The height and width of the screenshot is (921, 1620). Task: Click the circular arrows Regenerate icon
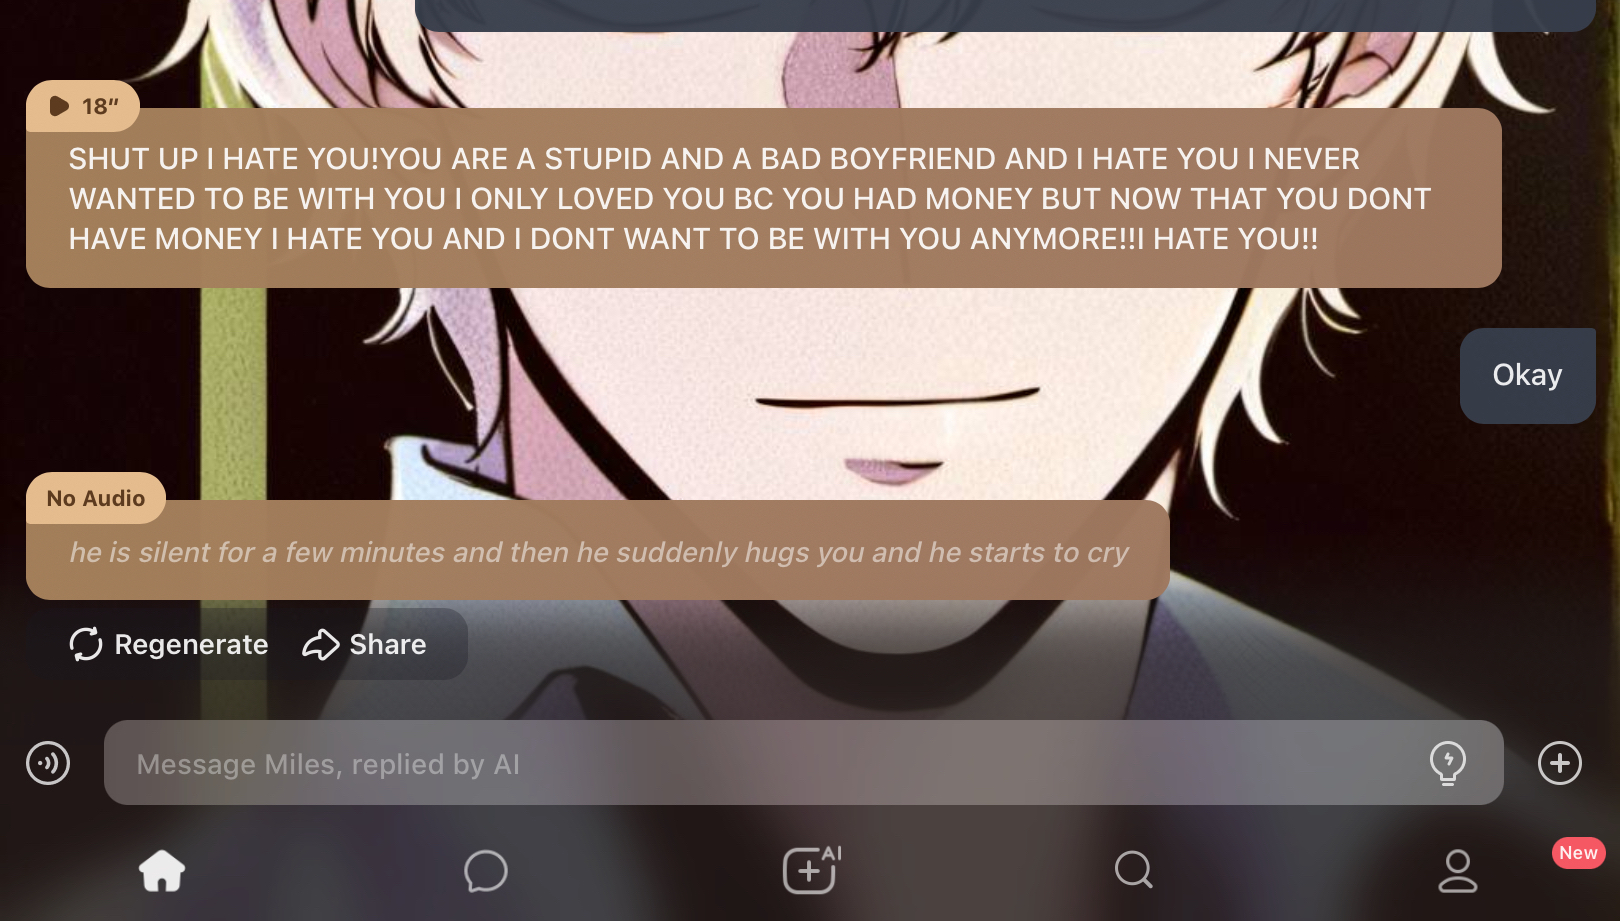[86, 644]
